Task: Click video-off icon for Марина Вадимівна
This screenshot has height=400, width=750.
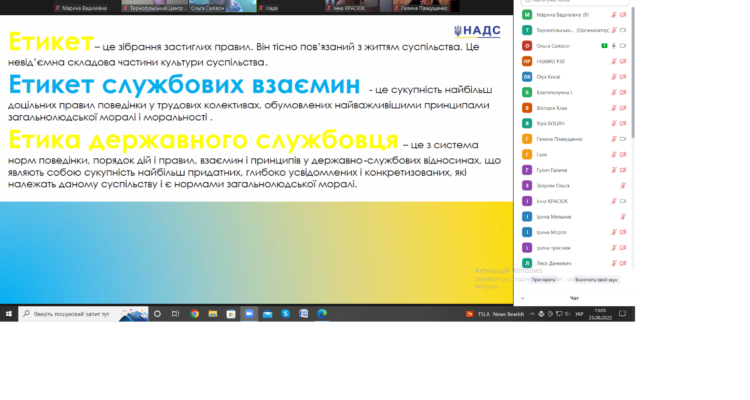Action: coord(623,15)
